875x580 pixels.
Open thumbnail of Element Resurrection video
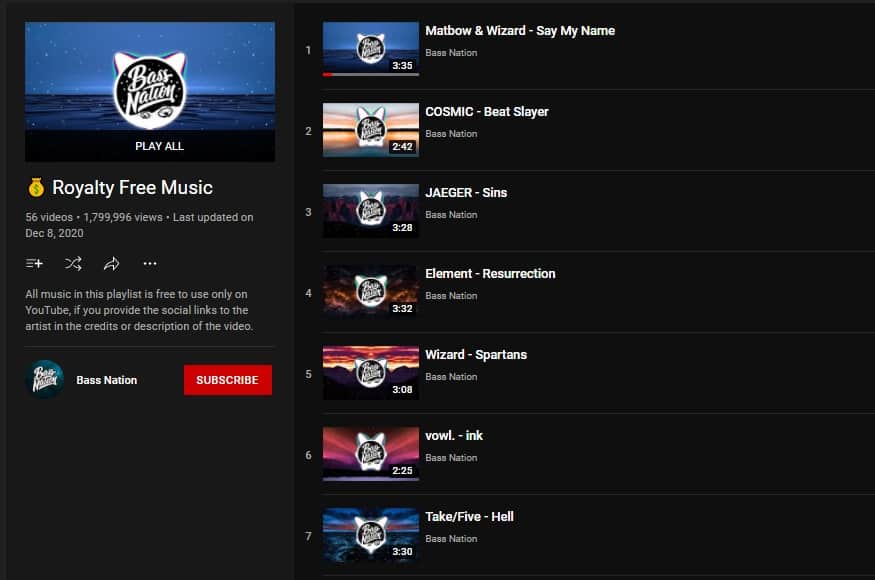click(371, 291)
